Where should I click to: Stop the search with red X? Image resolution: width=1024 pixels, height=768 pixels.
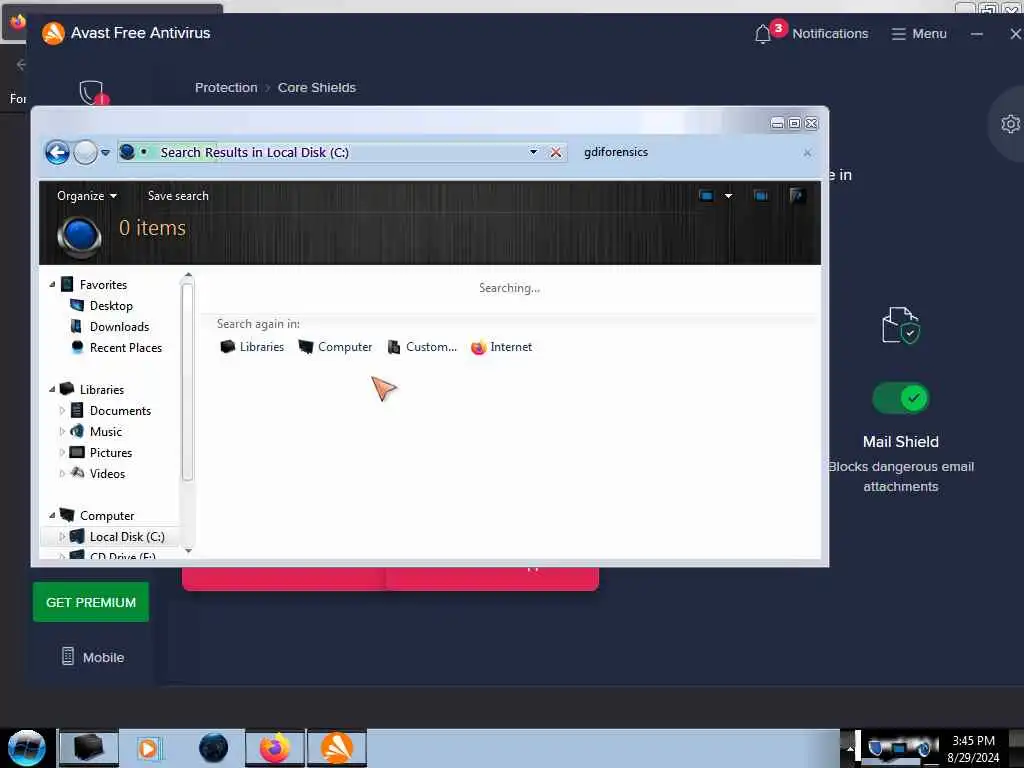click(556, 152)
